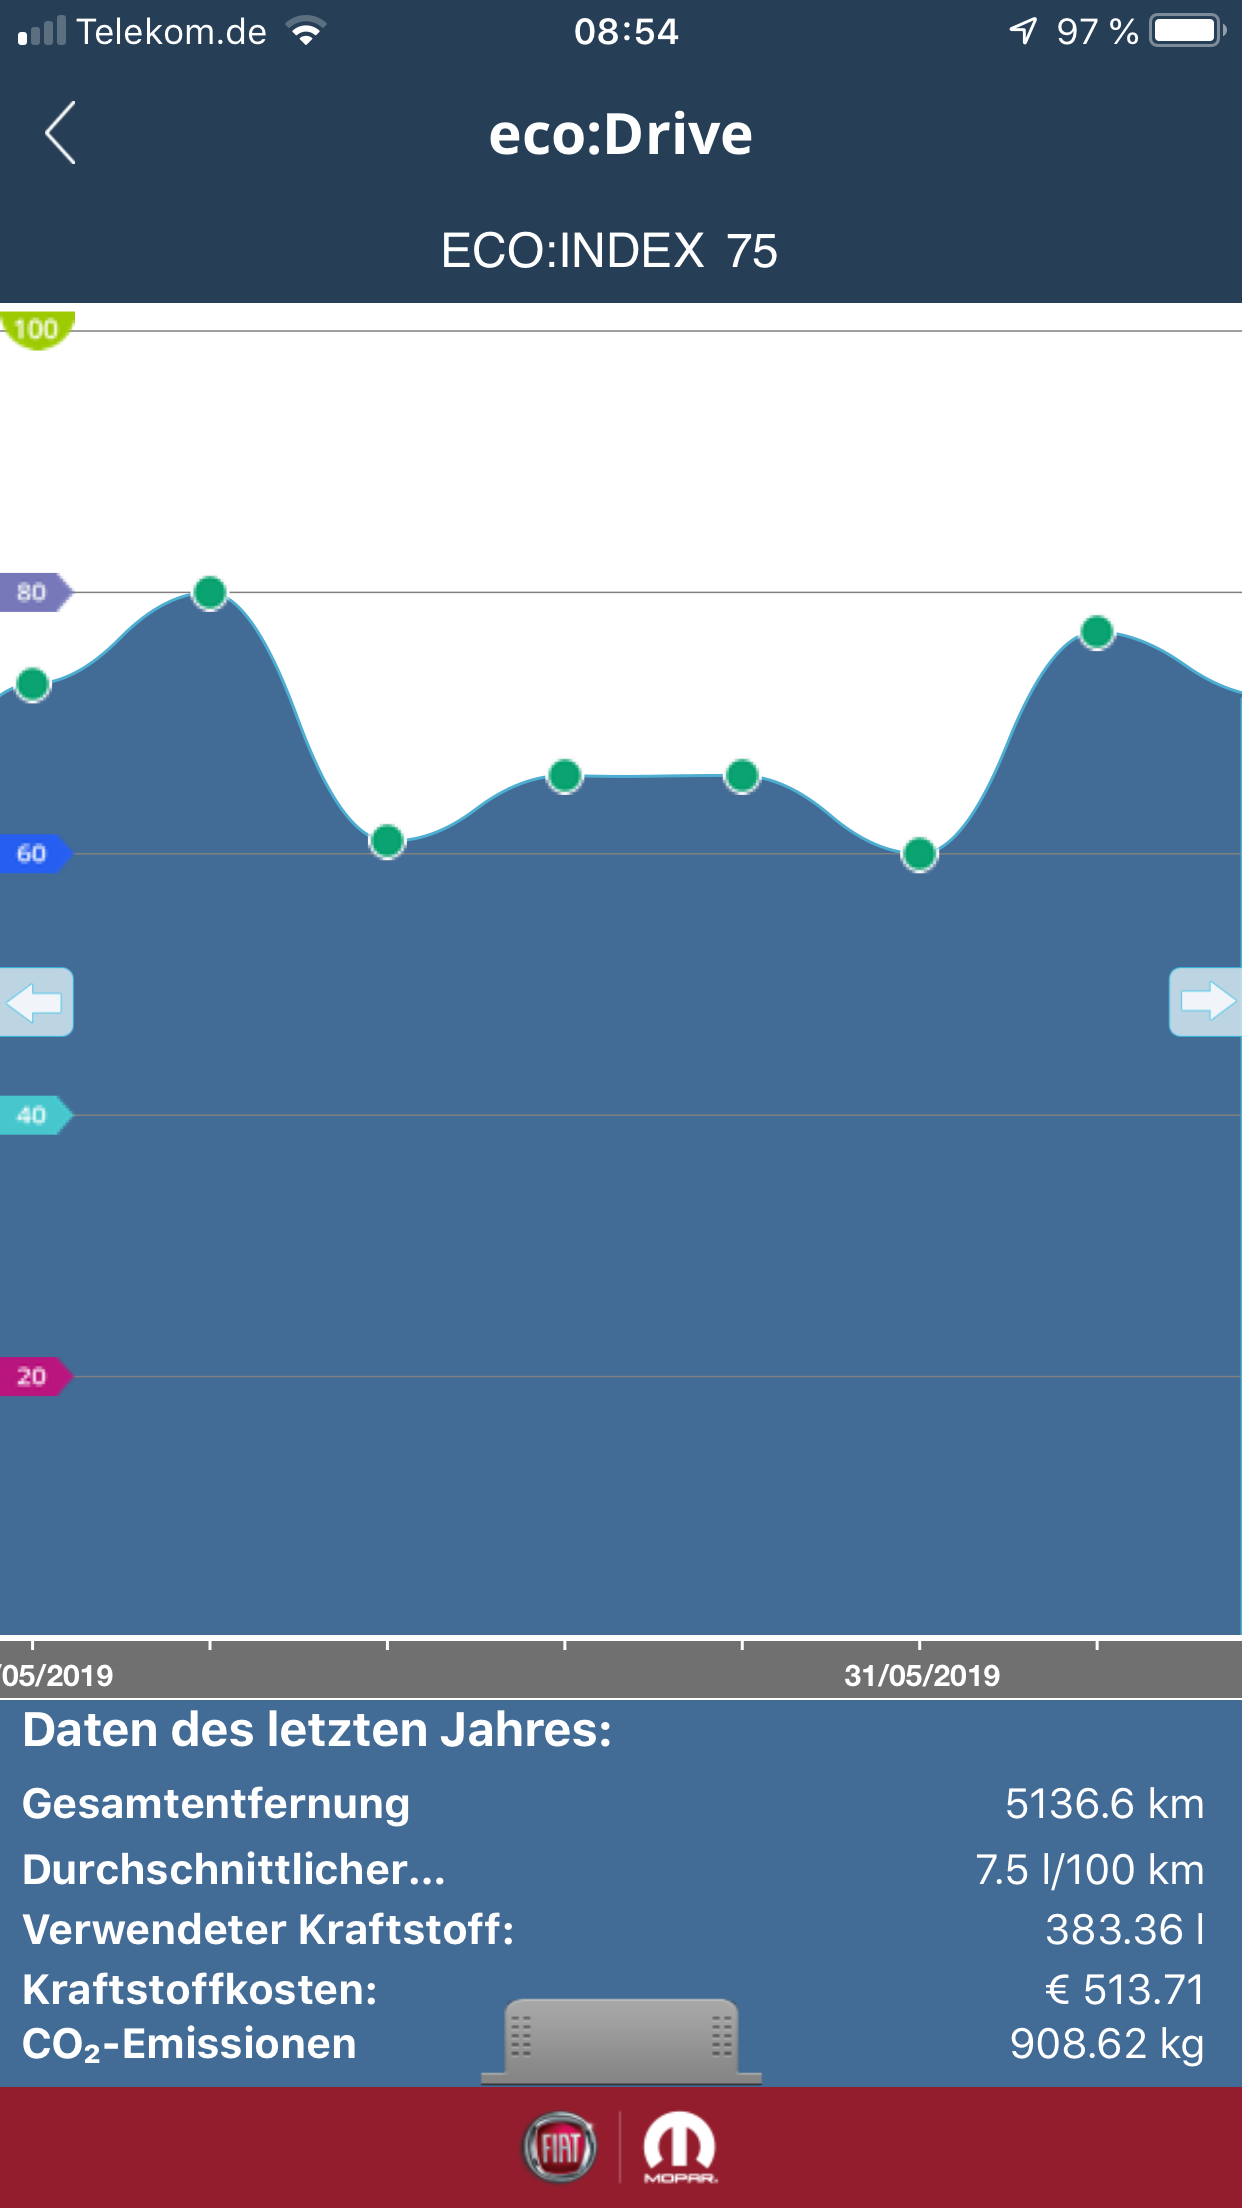Tap the back chevron in the header

point(60,133)
